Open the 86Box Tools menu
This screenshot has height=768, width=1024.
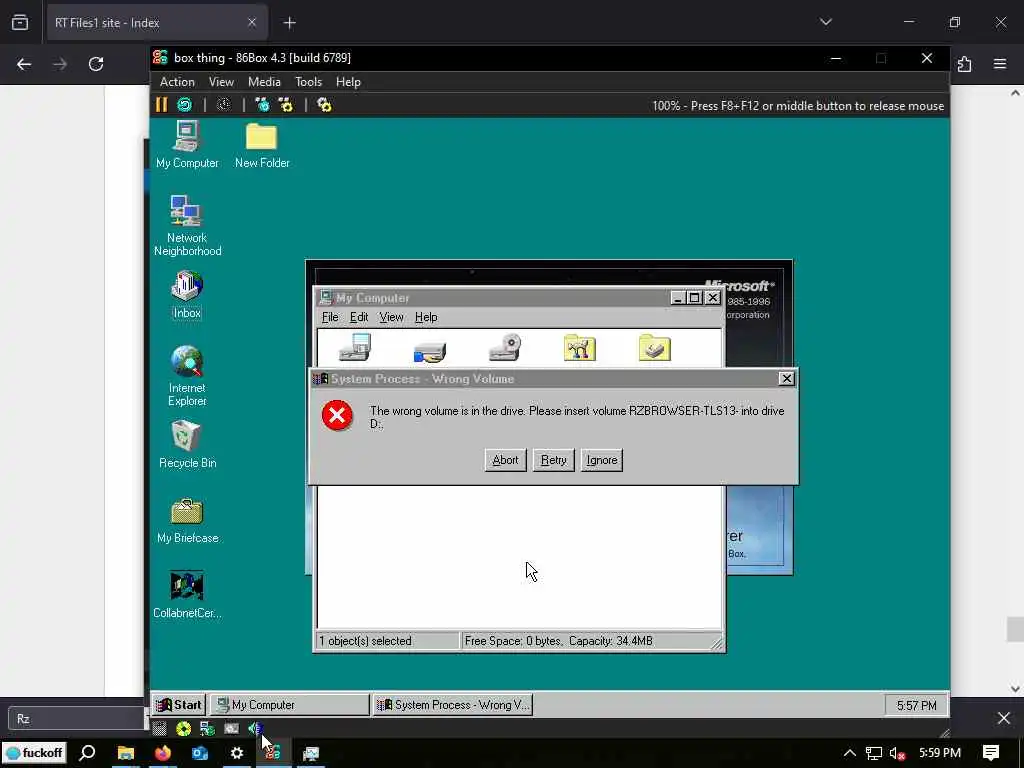coord(308,82)
